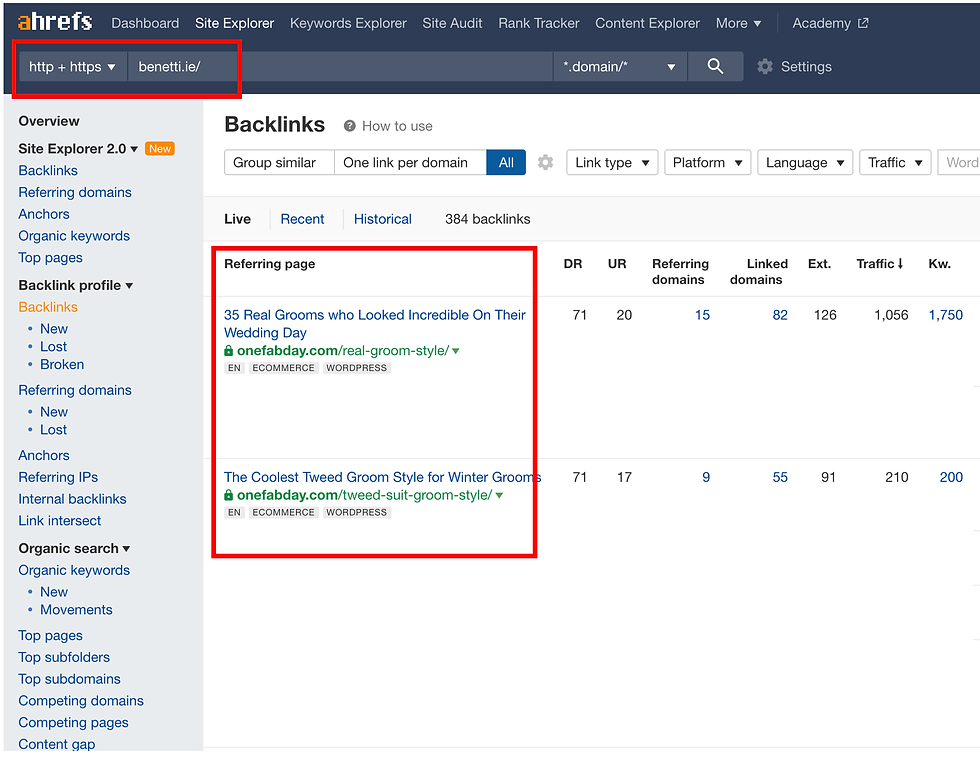Screen dimensions: 980x758
Task: Select One link per domain mode
Action: (410, 162)
